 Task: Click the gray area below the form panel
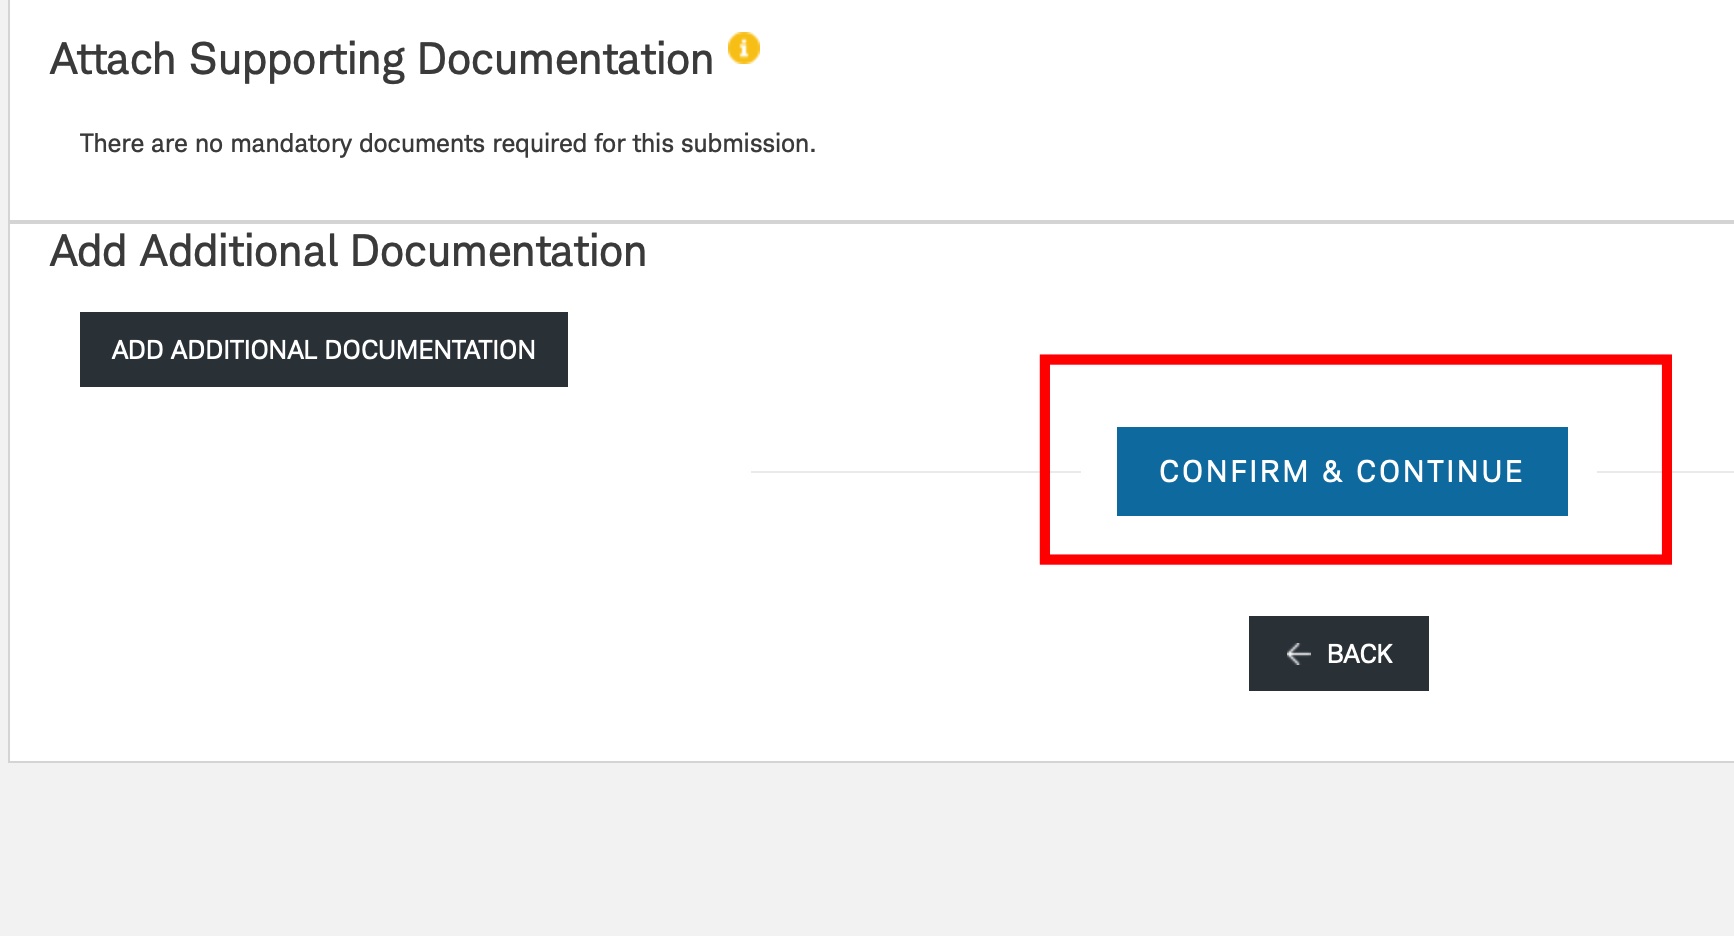867,850
